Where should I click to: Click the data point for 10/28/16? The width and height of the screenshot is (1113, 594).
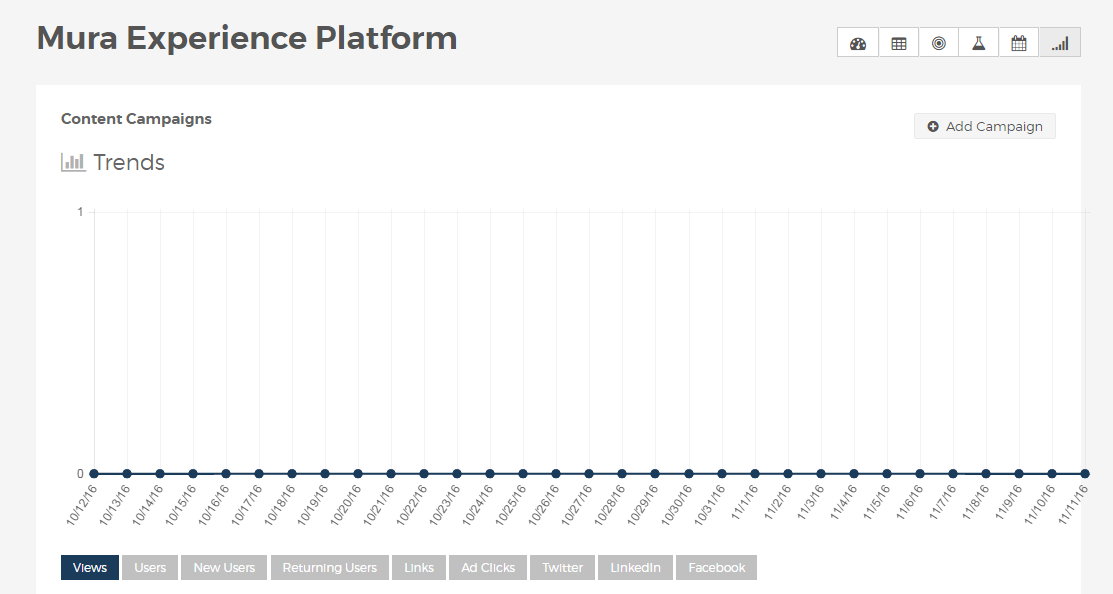click(623, 473)
